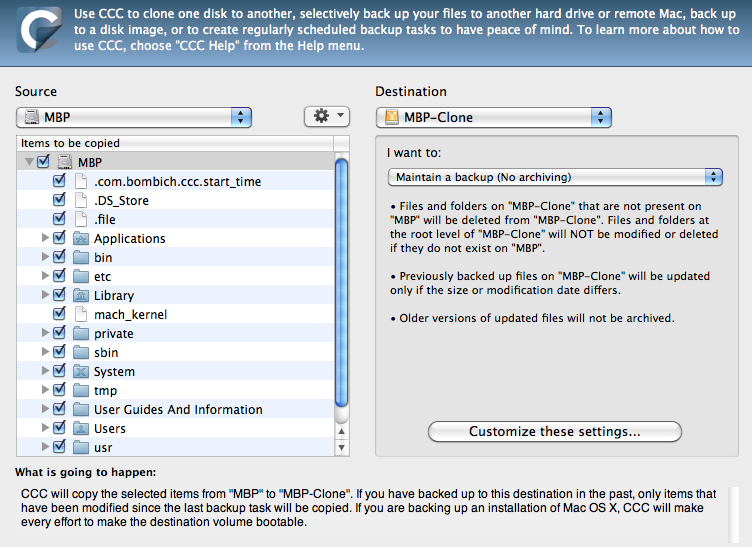Uncheck the sbin checkbox

59,351
